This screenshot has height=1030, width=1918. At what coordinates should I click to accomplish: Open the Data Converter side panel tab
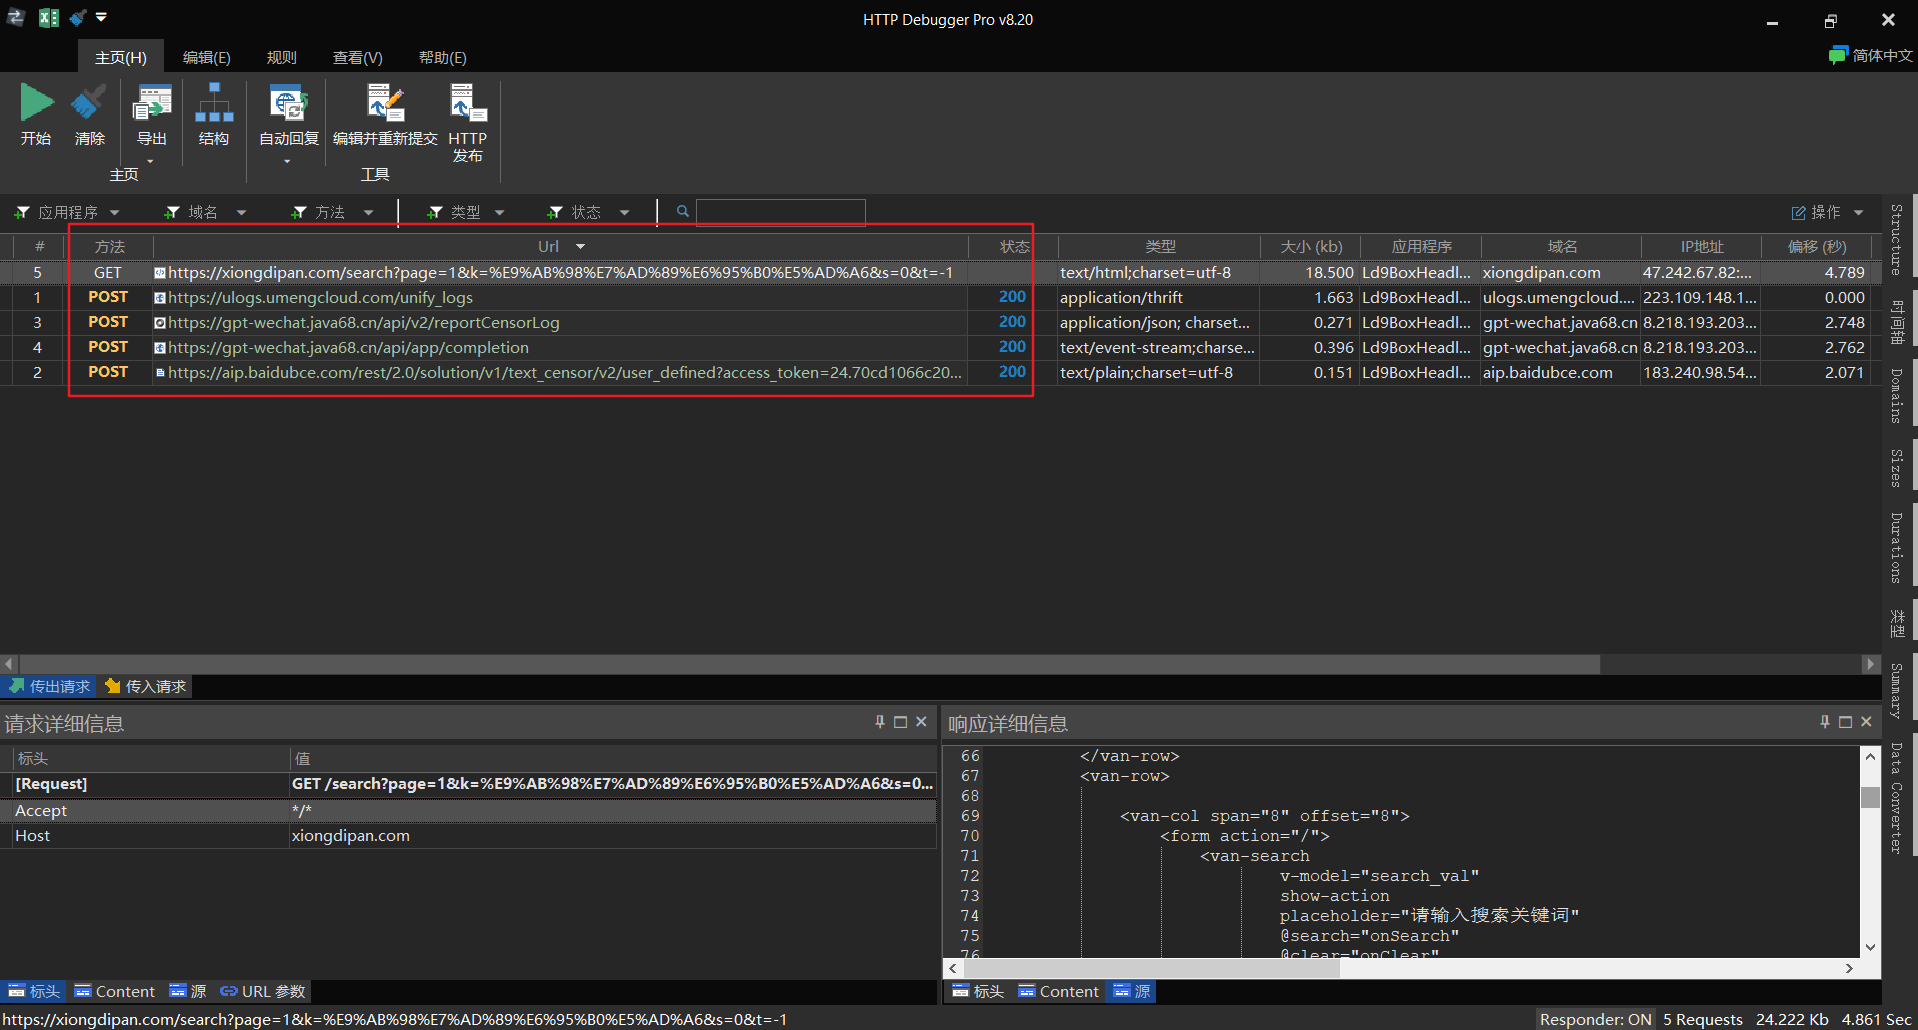[x=1897, y=798]
